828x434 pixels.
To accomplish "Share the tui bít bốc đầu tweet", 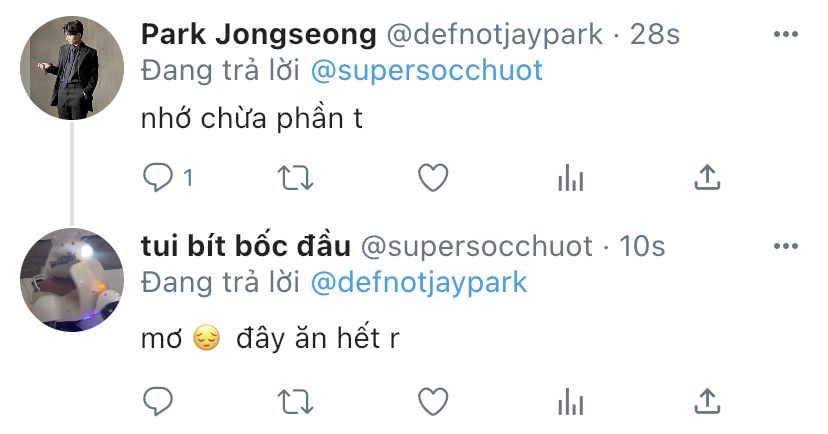I will [707, 401].
